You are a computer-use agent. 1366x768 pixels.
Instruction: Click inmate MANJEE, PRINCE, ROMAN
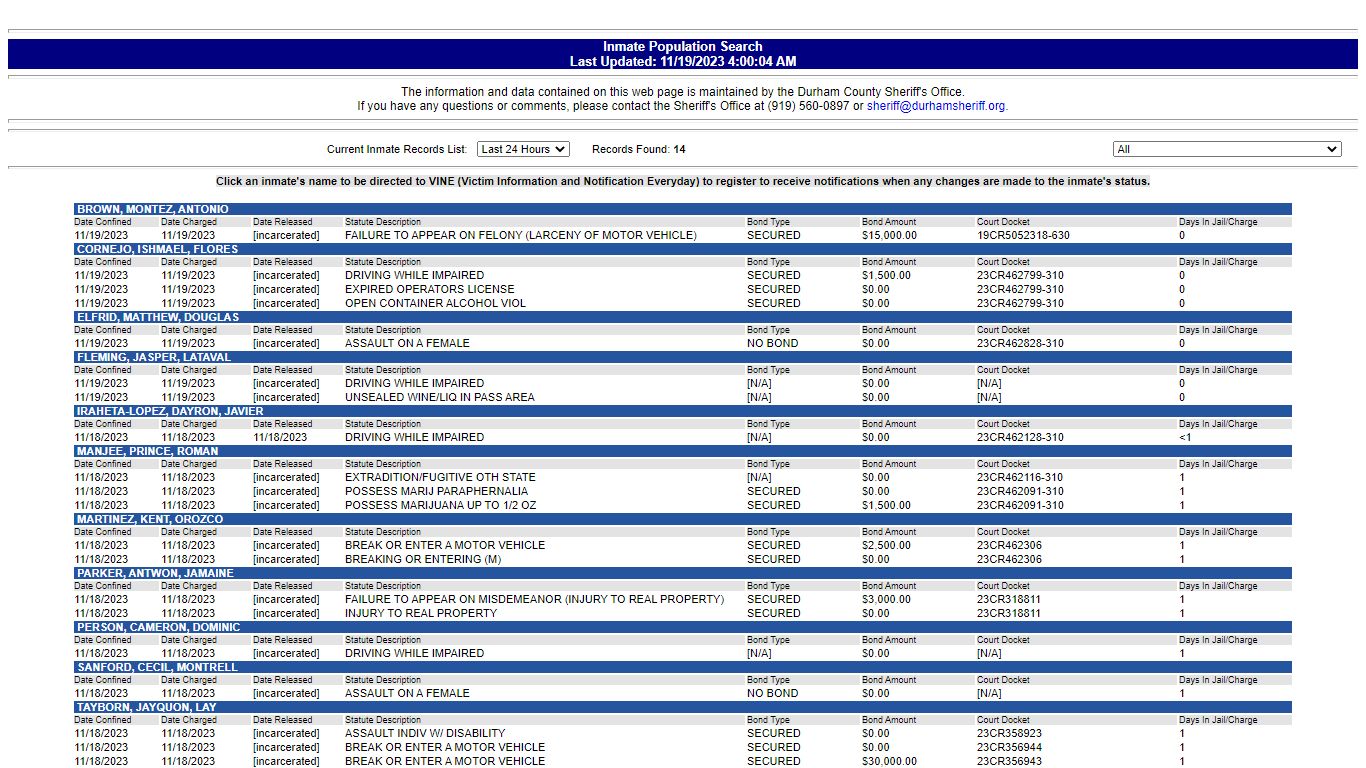[x=147, y=451]
